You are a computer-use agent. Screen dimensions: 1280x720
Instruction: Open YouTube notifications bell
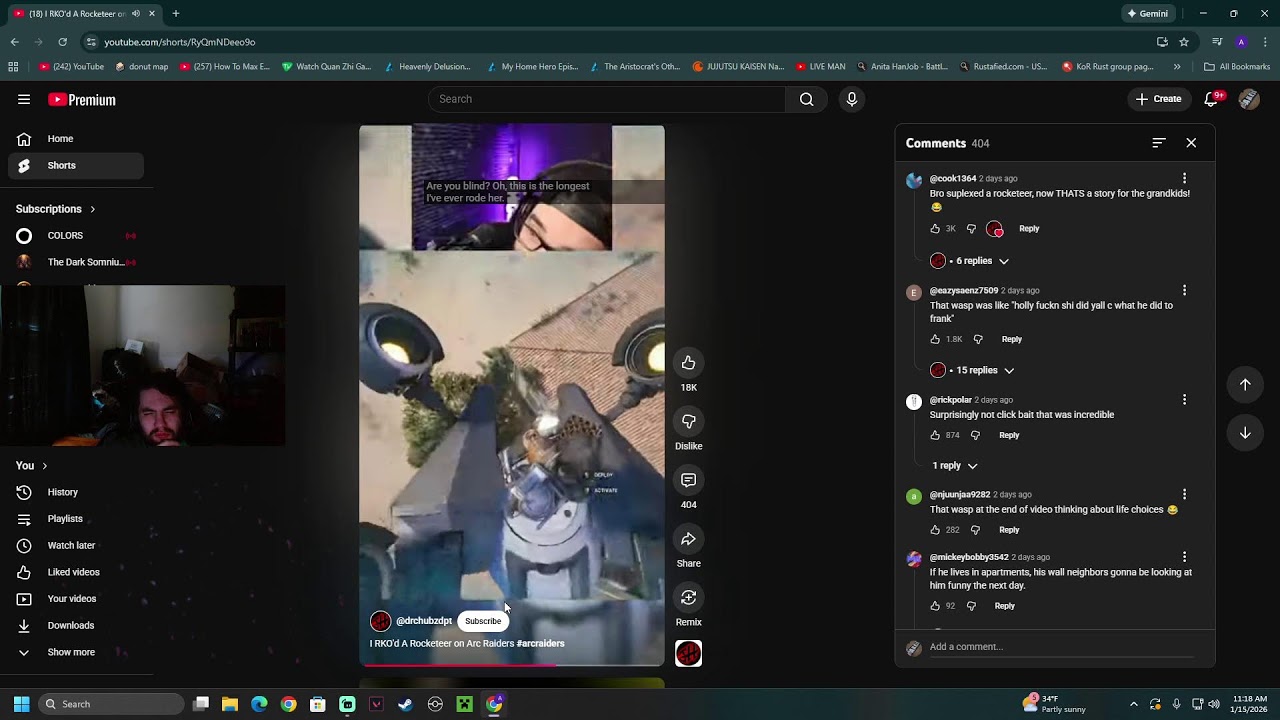(x=1212, y=99)
